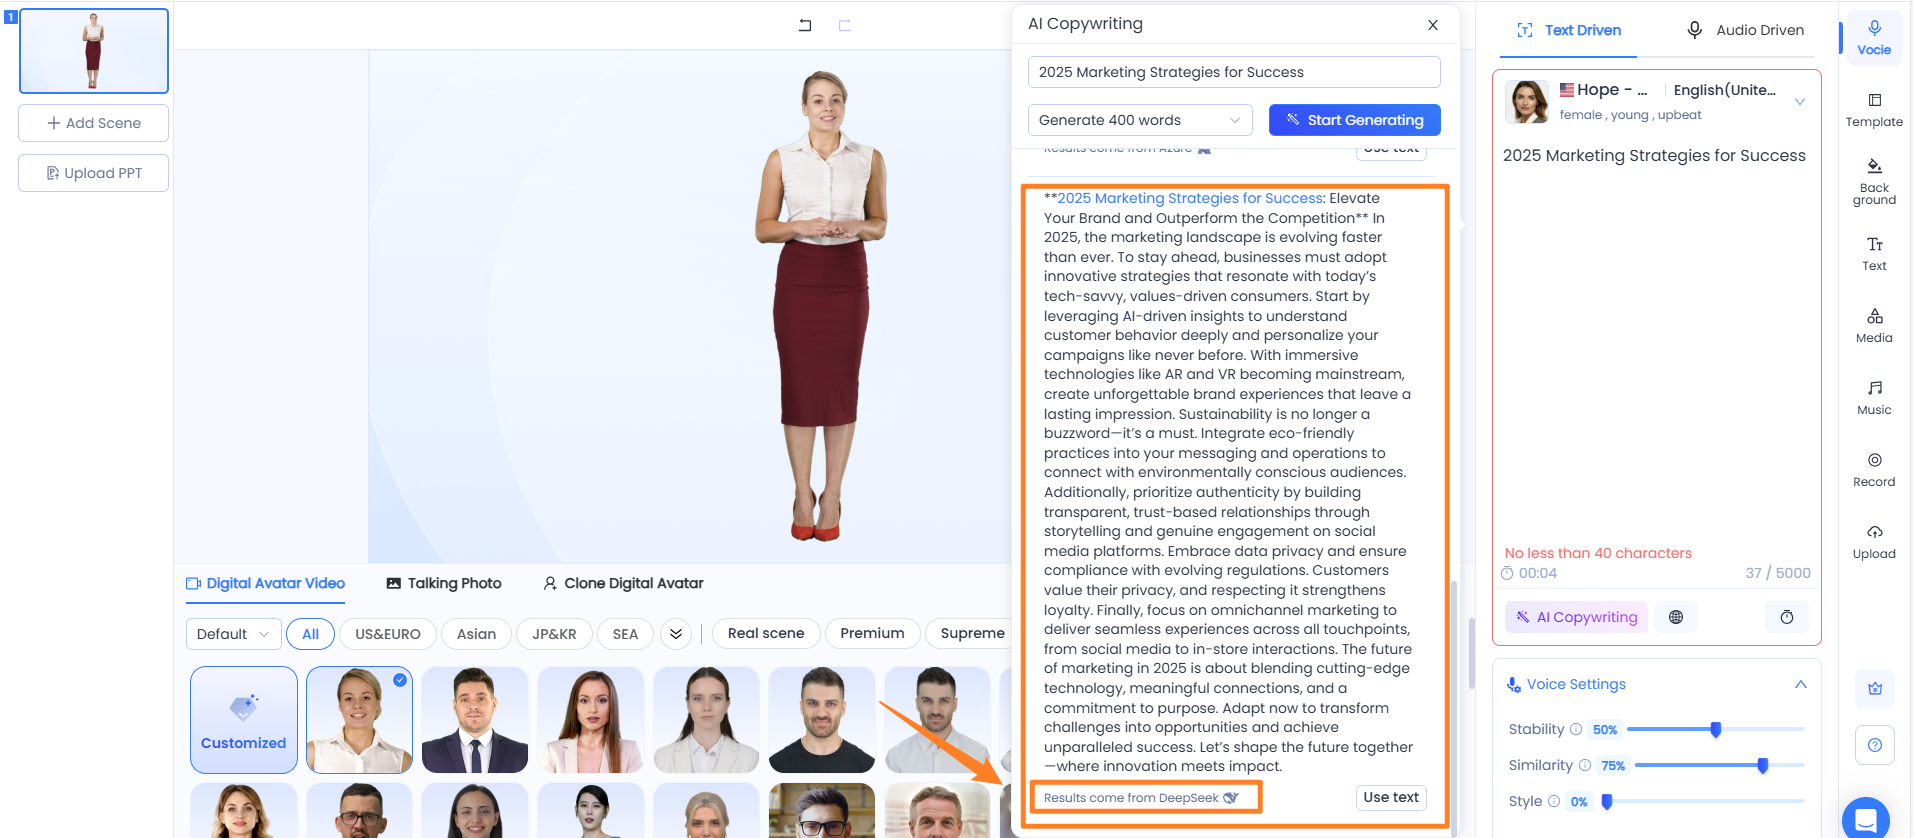Click the undo arrow above canvas
The image size is (1914, 838).
pyautogui.click(x=805, y=25)
